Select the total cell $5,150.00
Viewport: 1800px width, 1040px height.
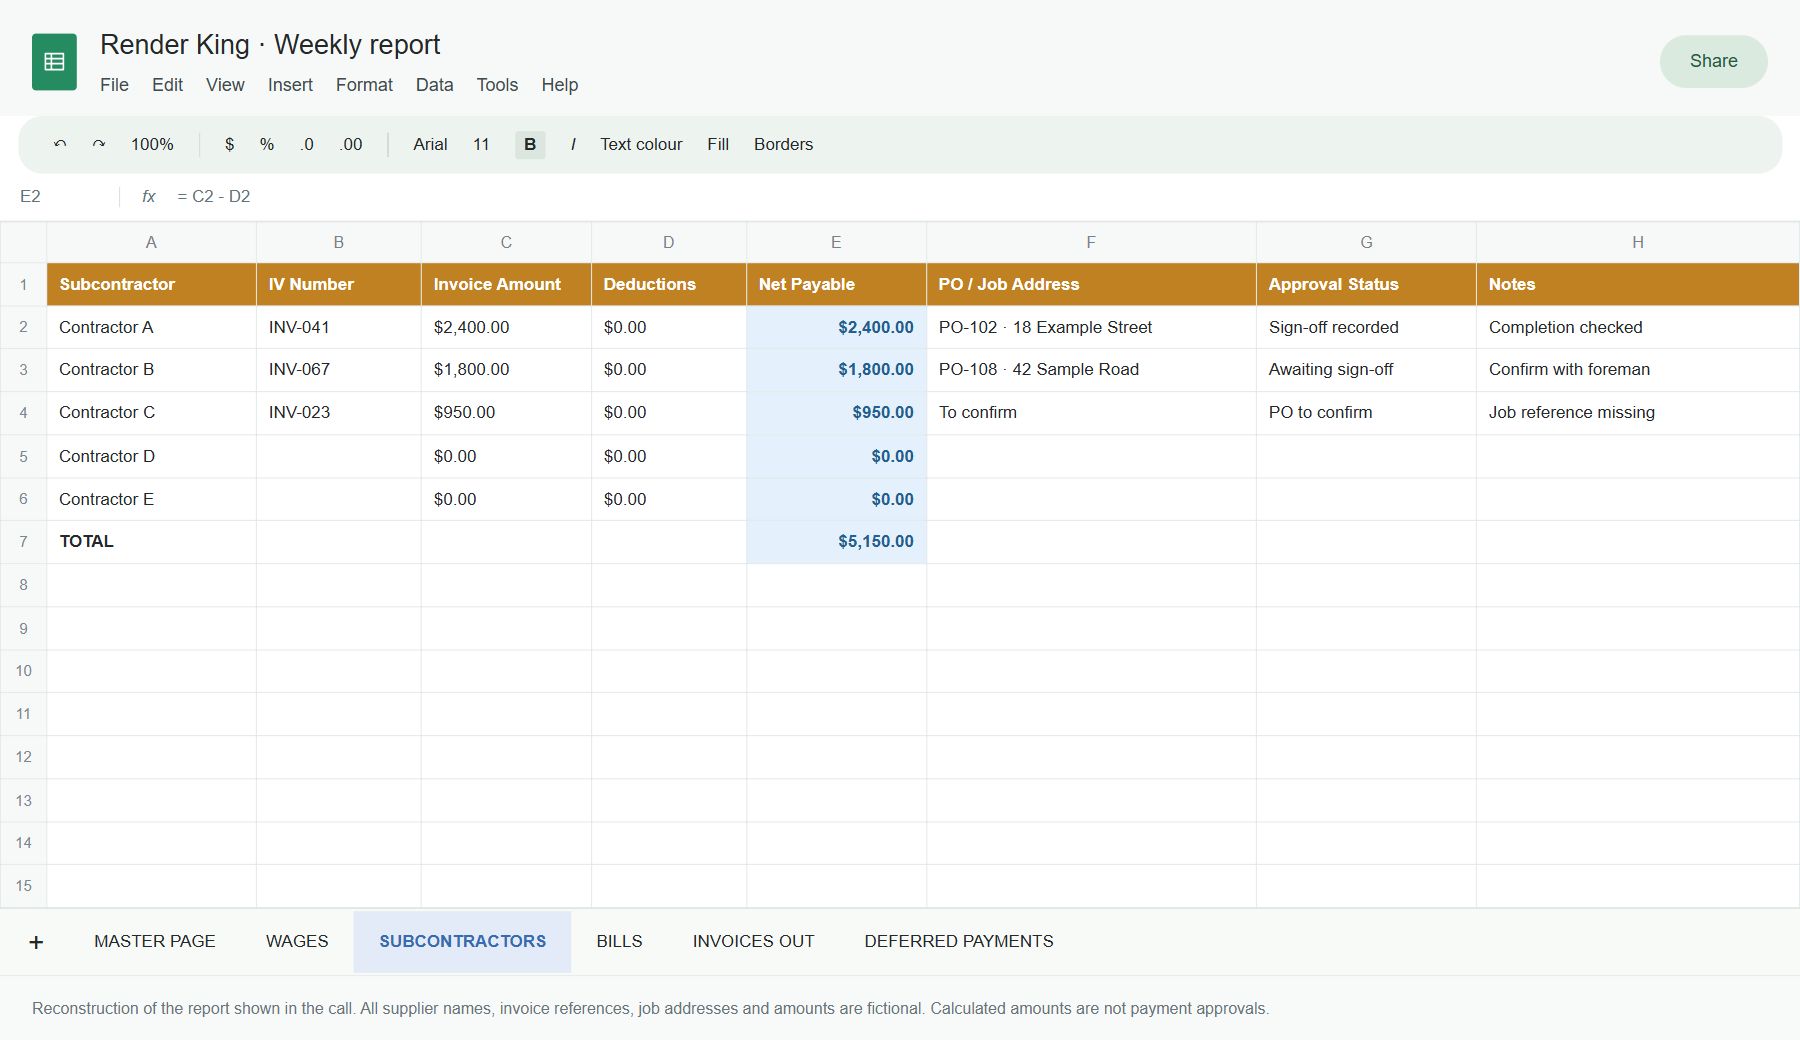pos(836,542)
